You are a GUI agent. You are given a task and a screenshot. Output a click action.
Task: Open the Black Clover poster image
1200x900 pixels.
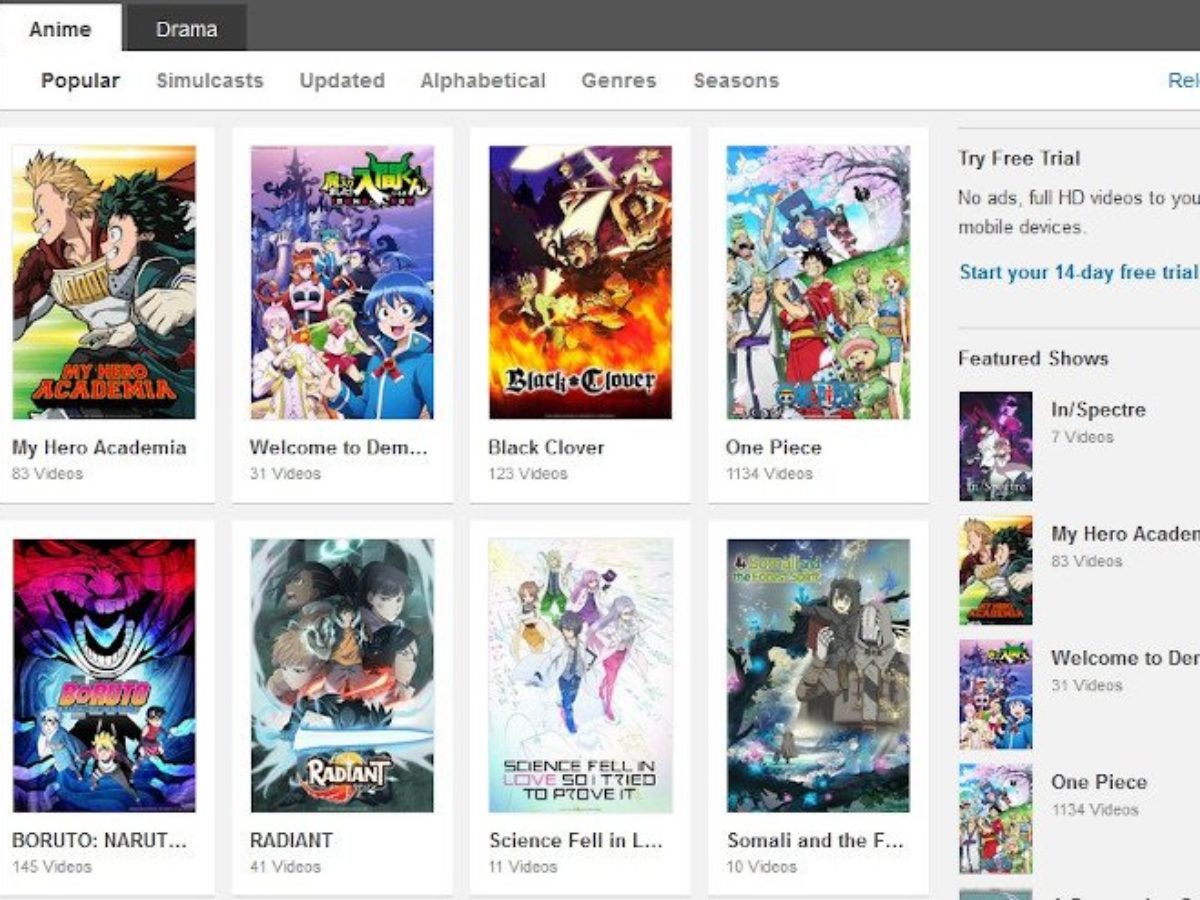pyautogui.click(x=580, y=282)
